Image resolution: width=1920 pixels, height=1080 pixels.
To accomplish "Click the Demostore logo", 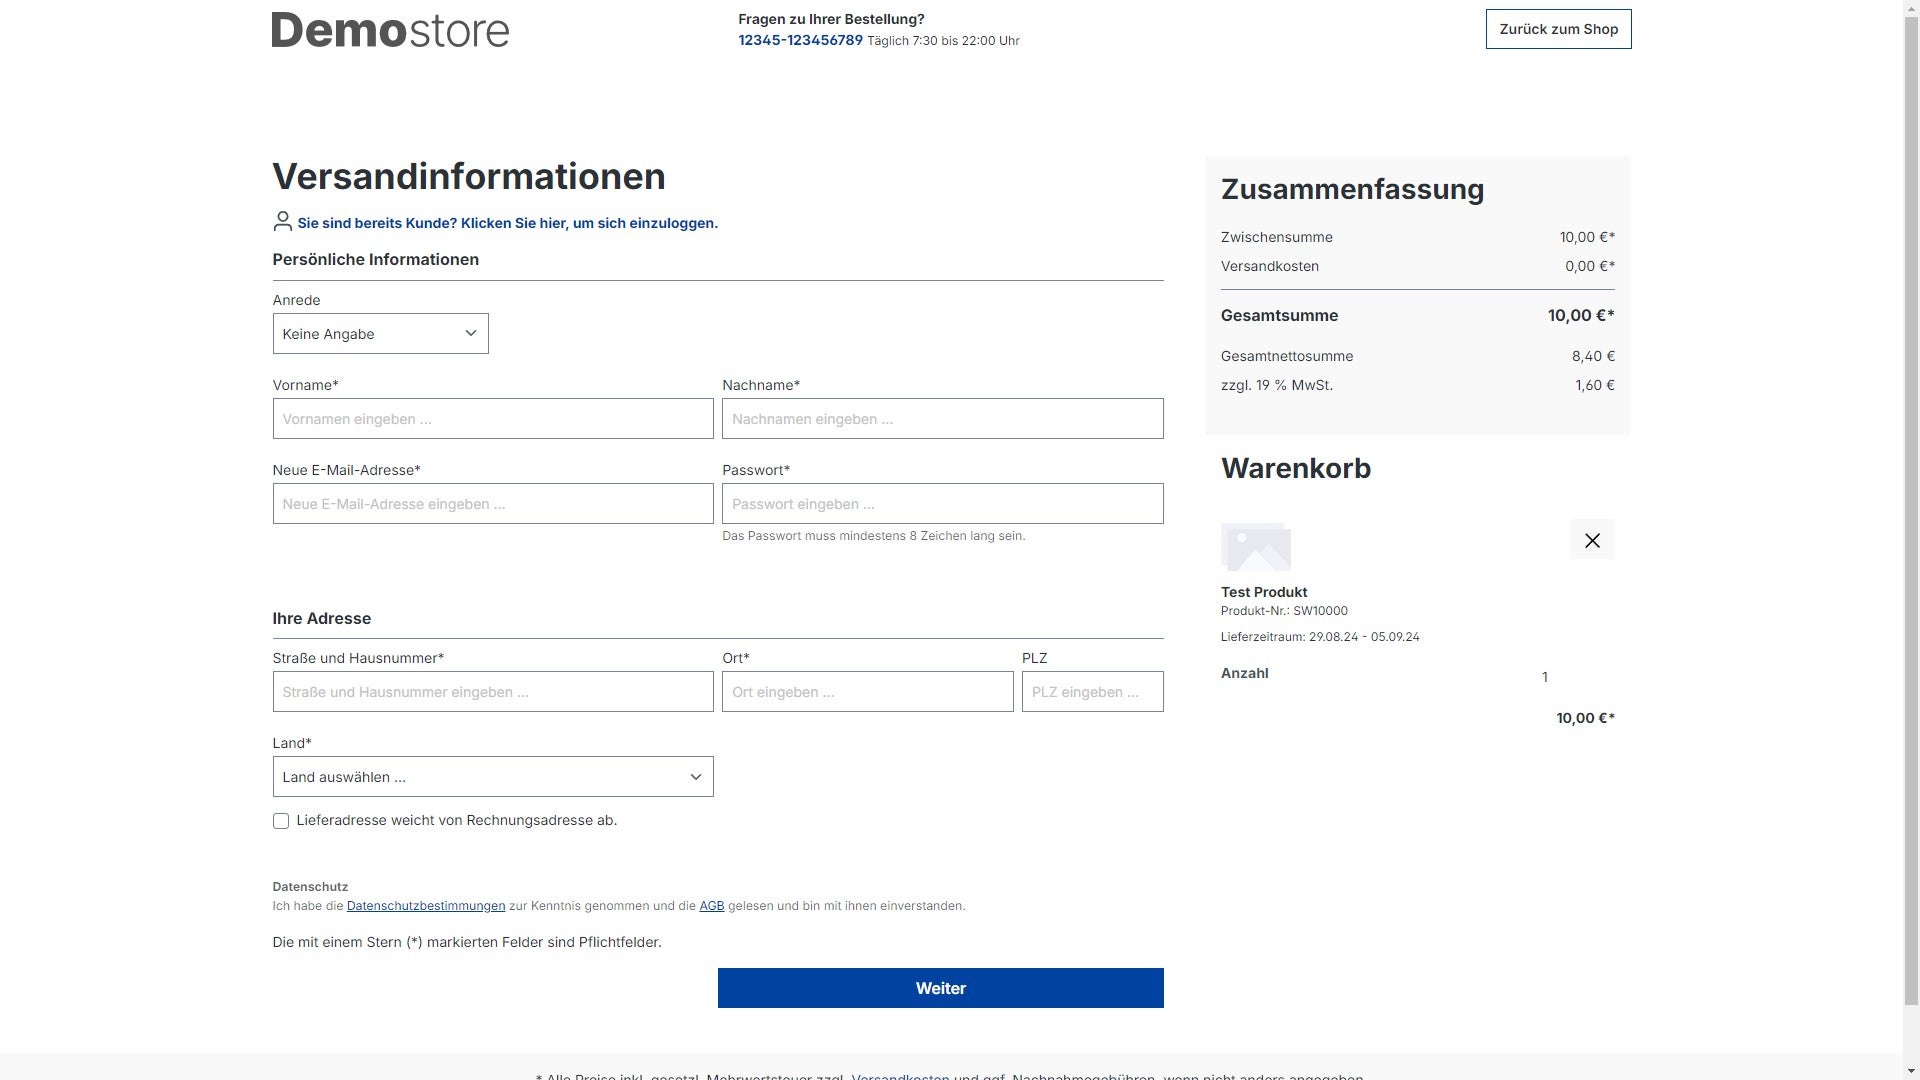I will pos(390,30).
